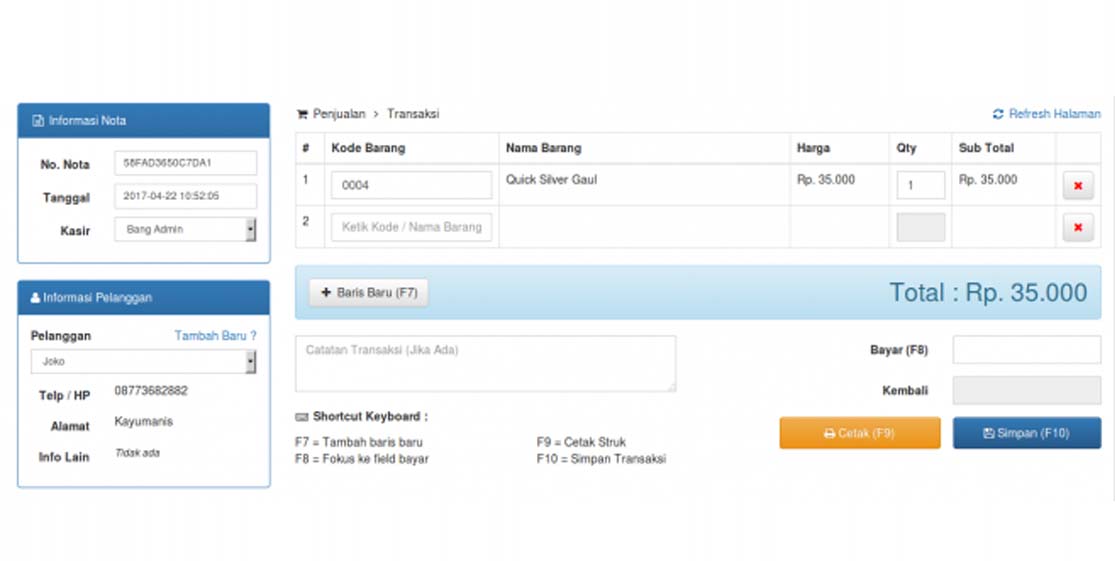Click the keyboard icon beside Shortcut Keyboard
The width and height of the screenshot is (1115, 561).
pyautogui.click(x=302, y=417)
